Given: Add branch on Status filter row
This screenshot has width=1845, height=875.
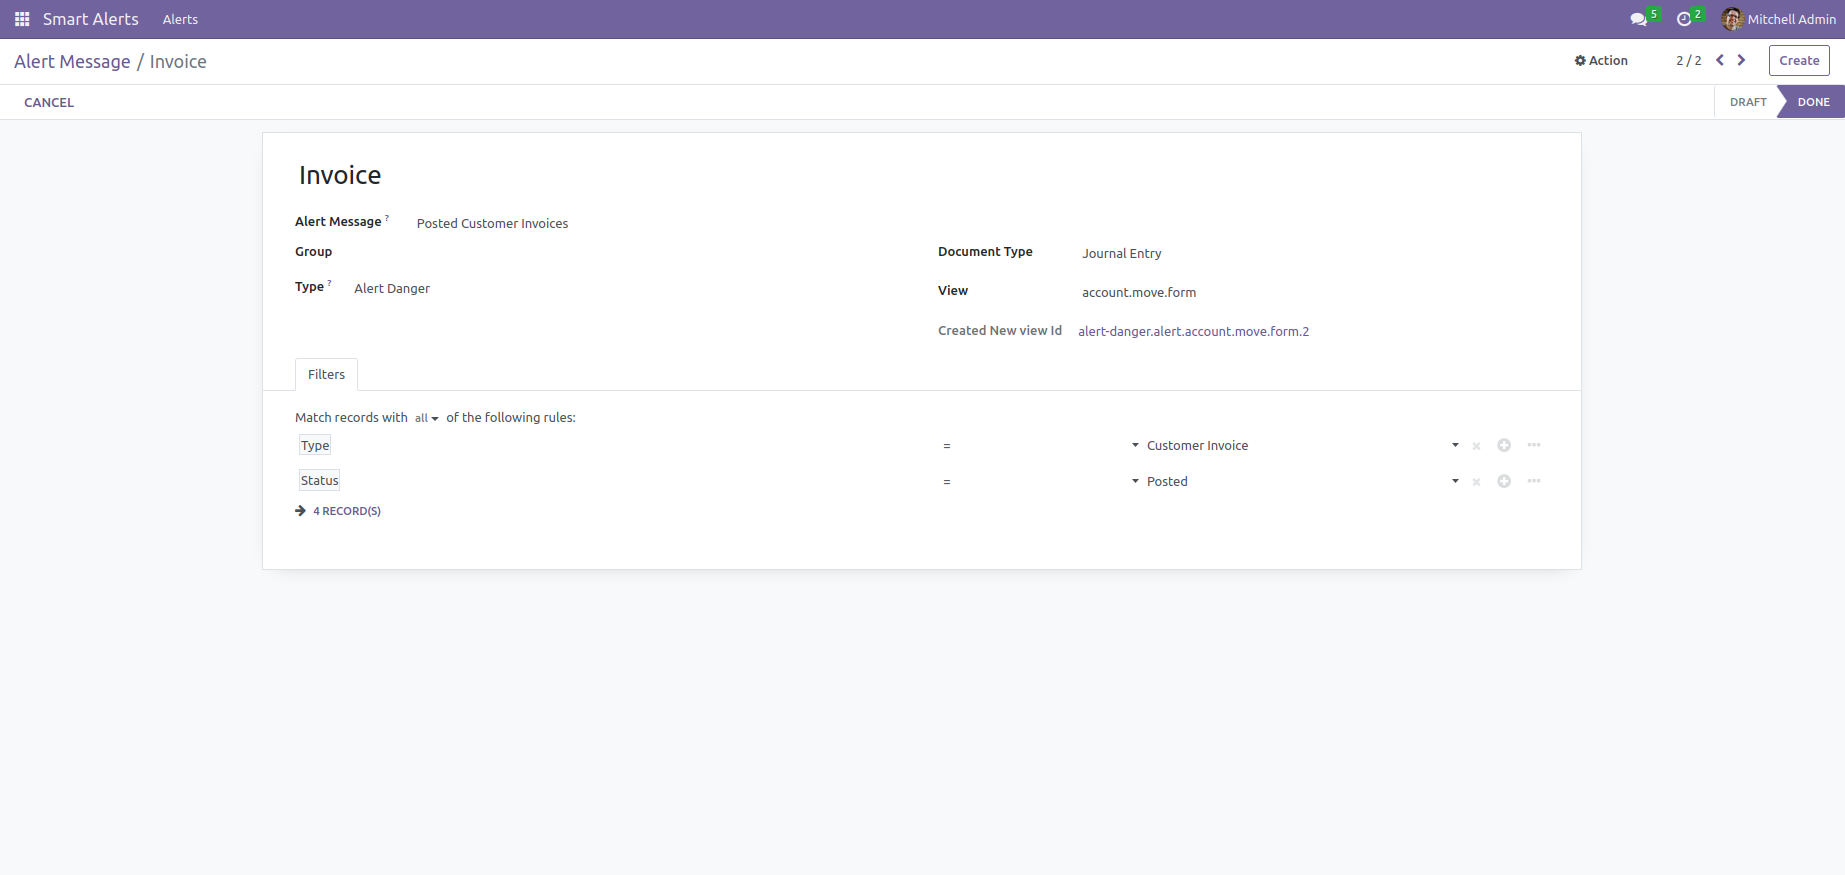Looking at the screenshot, I should coord(1534,481).
